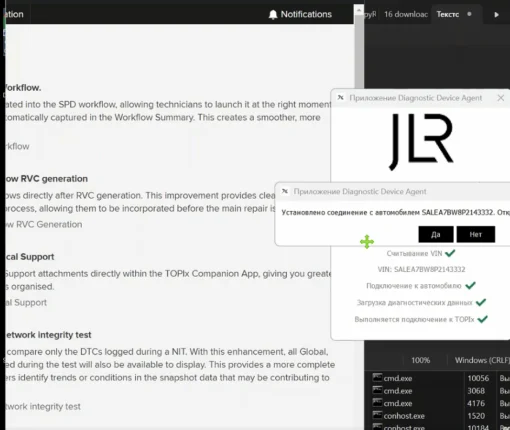Click the Подключение к автомобилю checkmark

click(470, 285)
